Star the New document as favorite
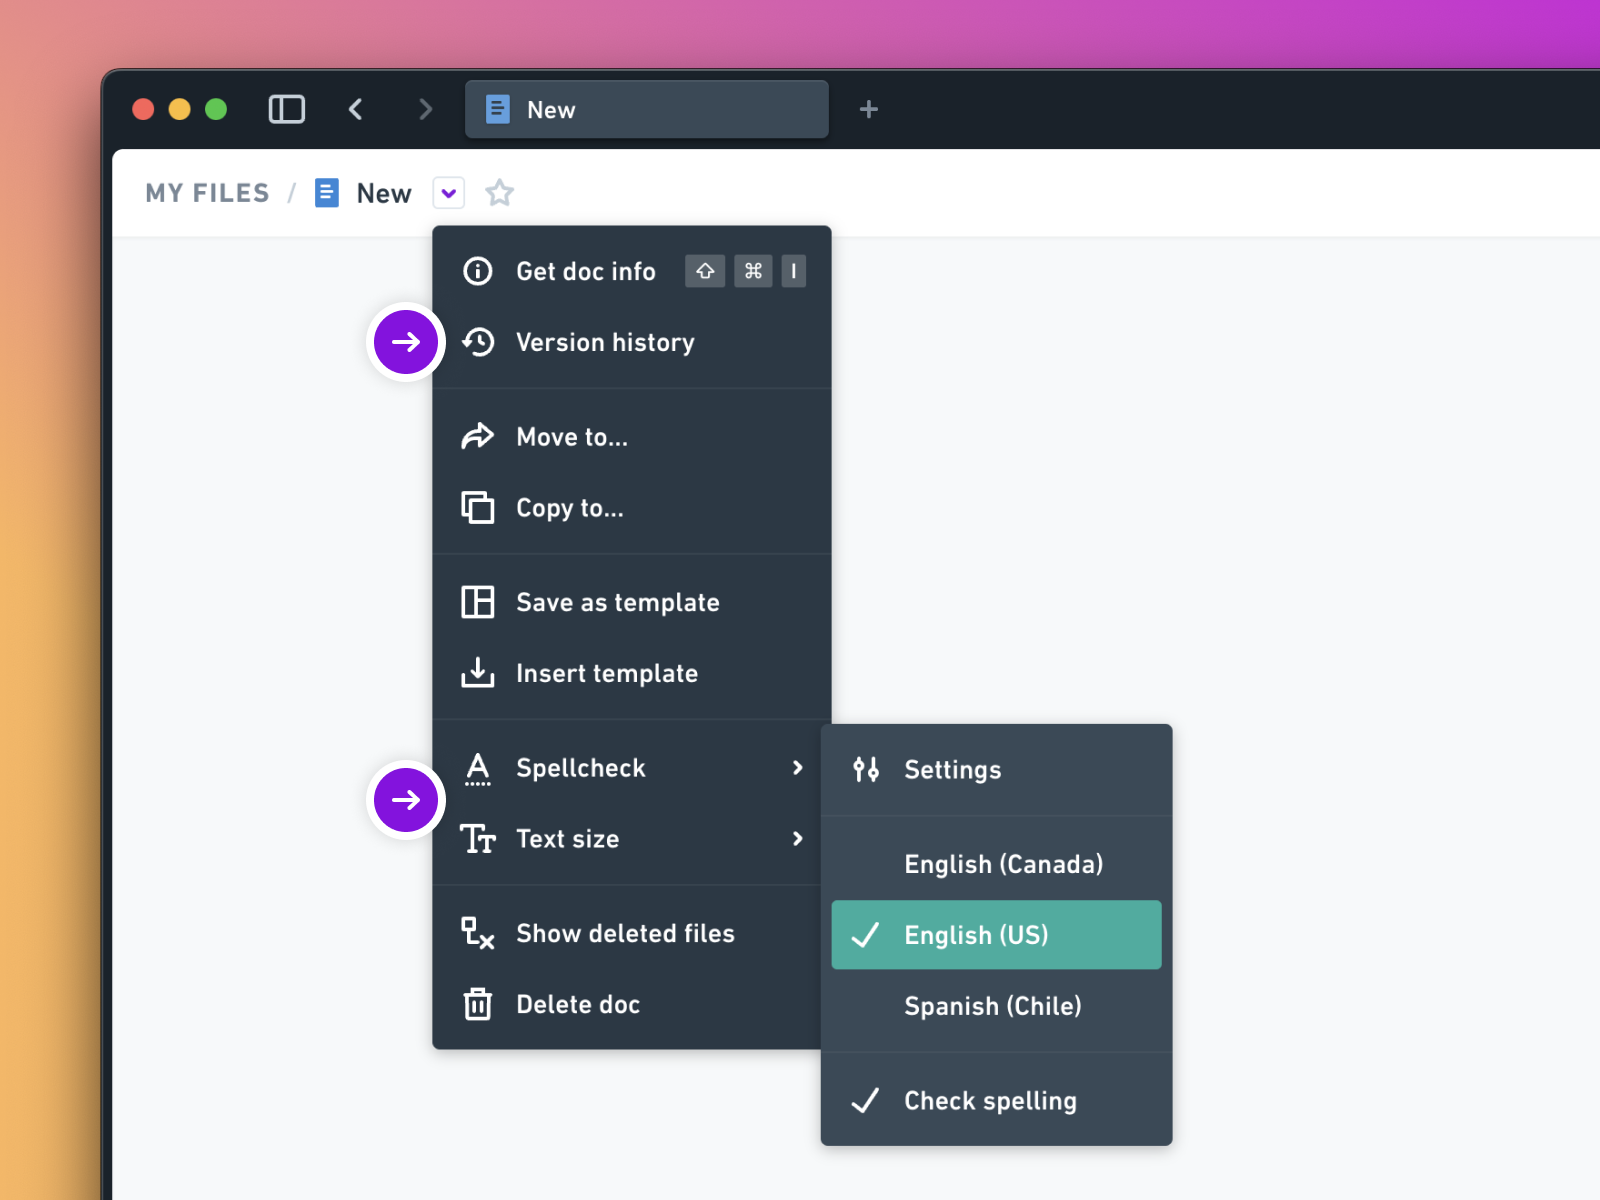The width and height of the screenshot is (1600, 1200). (499, 193)
